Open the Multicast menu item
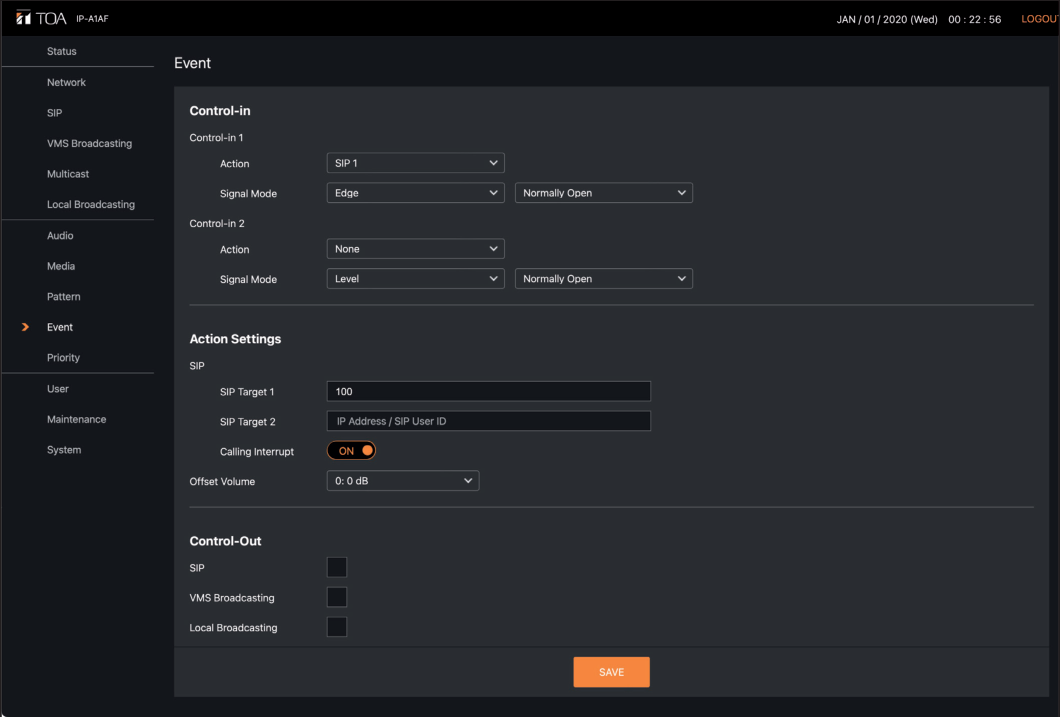 68,174
